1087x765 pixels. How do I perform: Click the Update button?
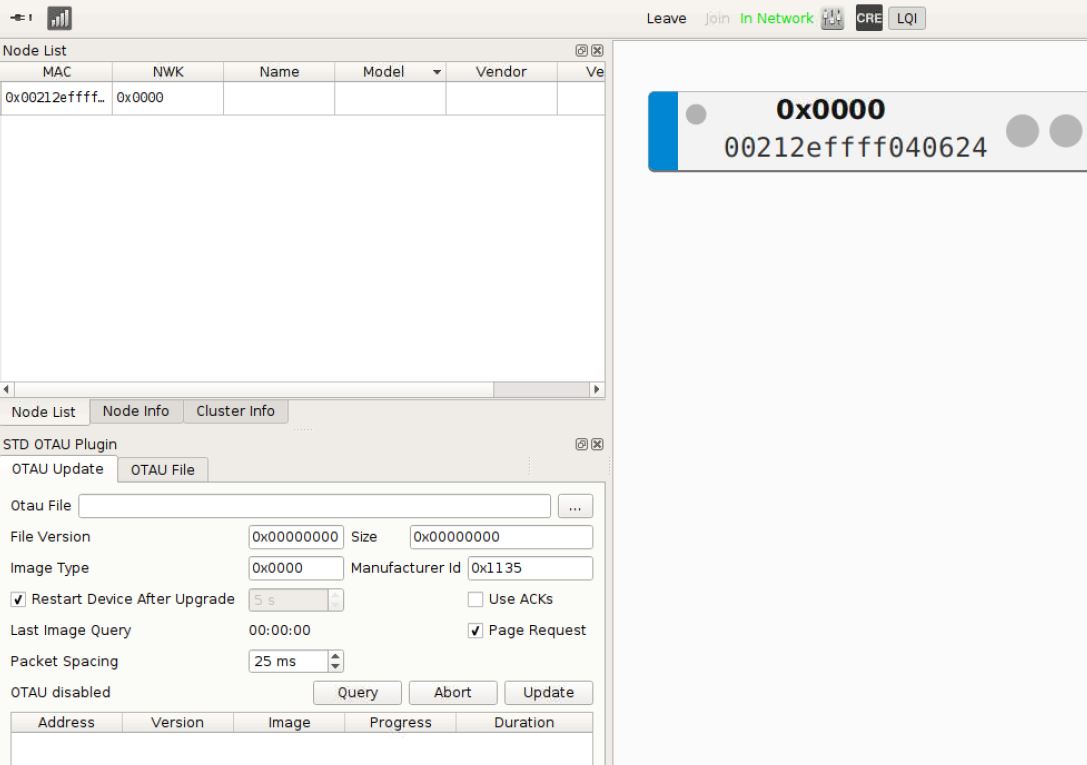coord(548,693)
